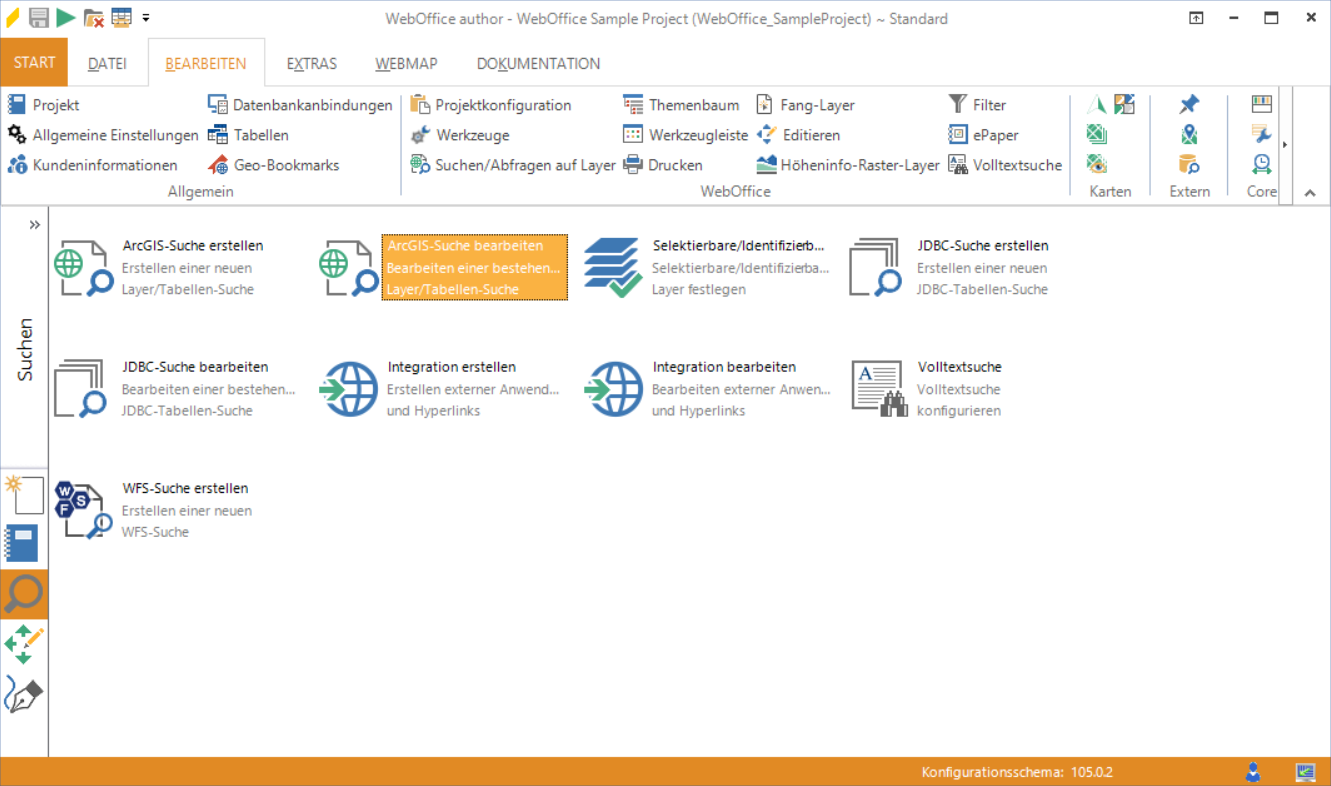The image size is (1331, 786).
Task: Click the arrows with pencil sidebar icon
Action: click(24, 644)
